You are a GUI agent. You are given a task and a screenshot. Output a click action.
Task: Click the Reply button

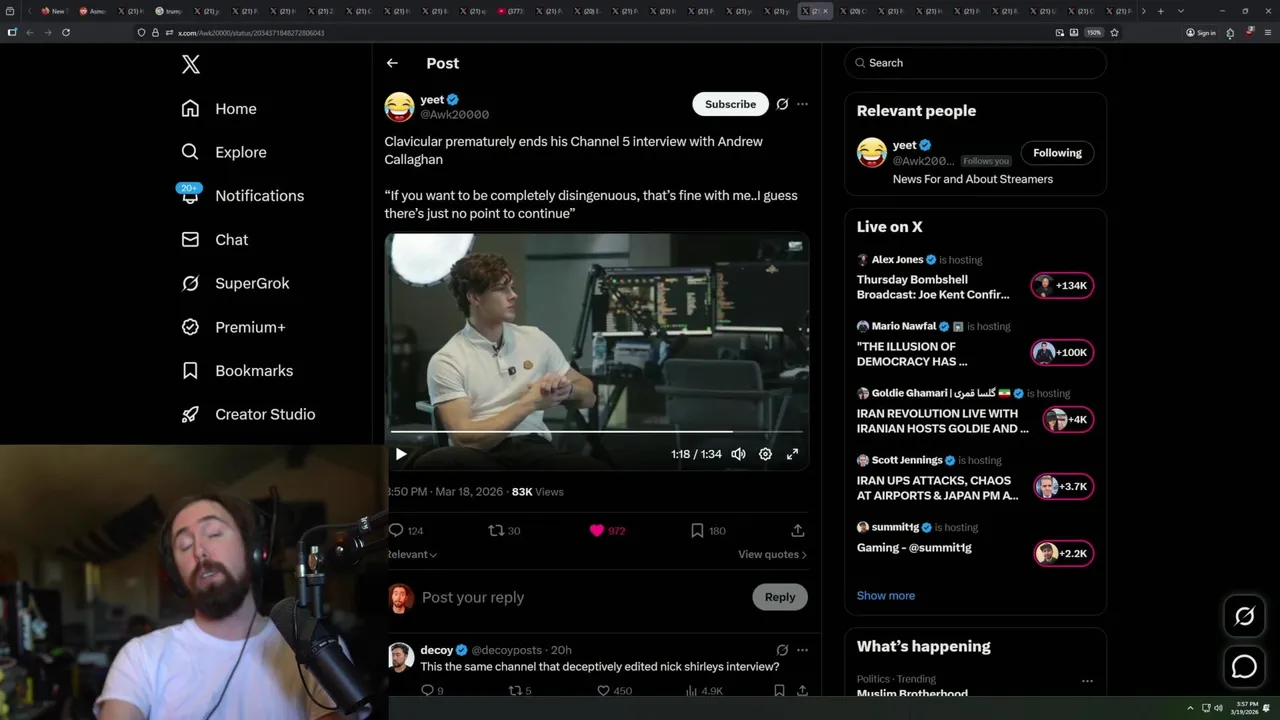[780, 597]
